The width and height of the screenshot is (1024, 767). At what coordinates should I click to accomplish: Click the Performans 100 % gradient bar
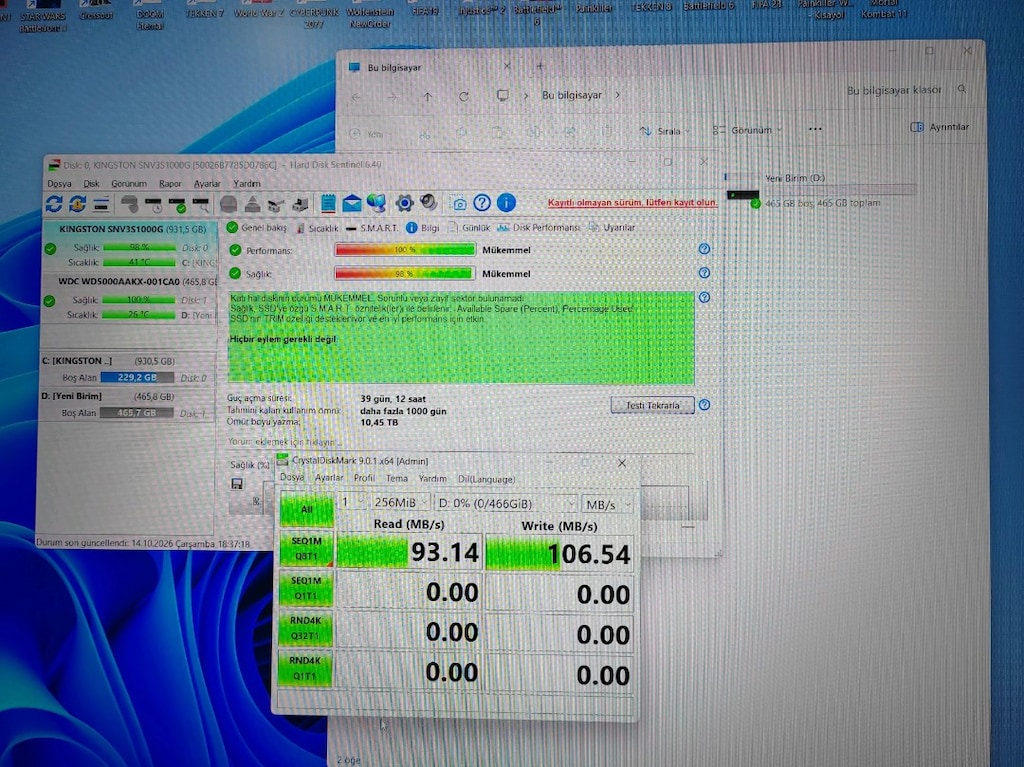[405, 250]
